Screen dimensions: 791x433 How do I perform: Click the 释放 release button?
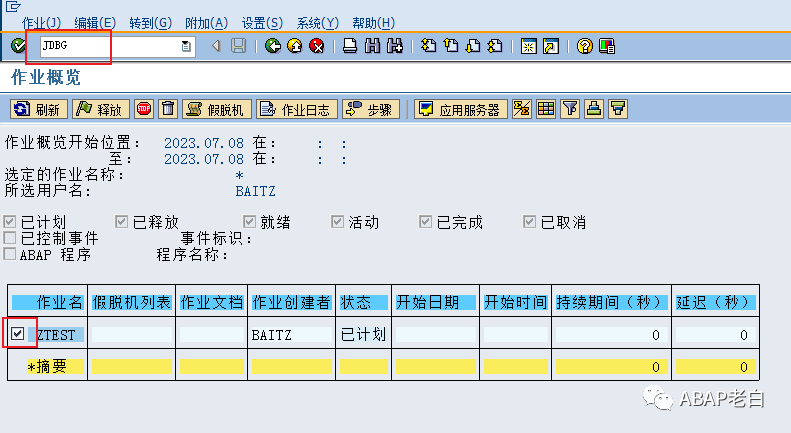[x=101, y=109]
